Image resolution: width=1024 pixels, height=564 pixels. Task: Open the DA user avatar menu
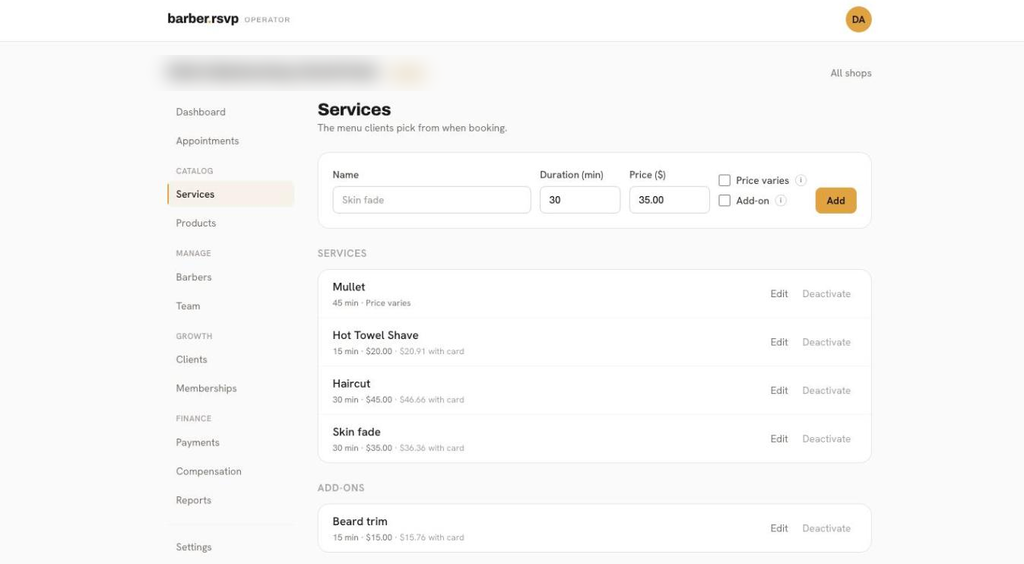coord(858,20)
